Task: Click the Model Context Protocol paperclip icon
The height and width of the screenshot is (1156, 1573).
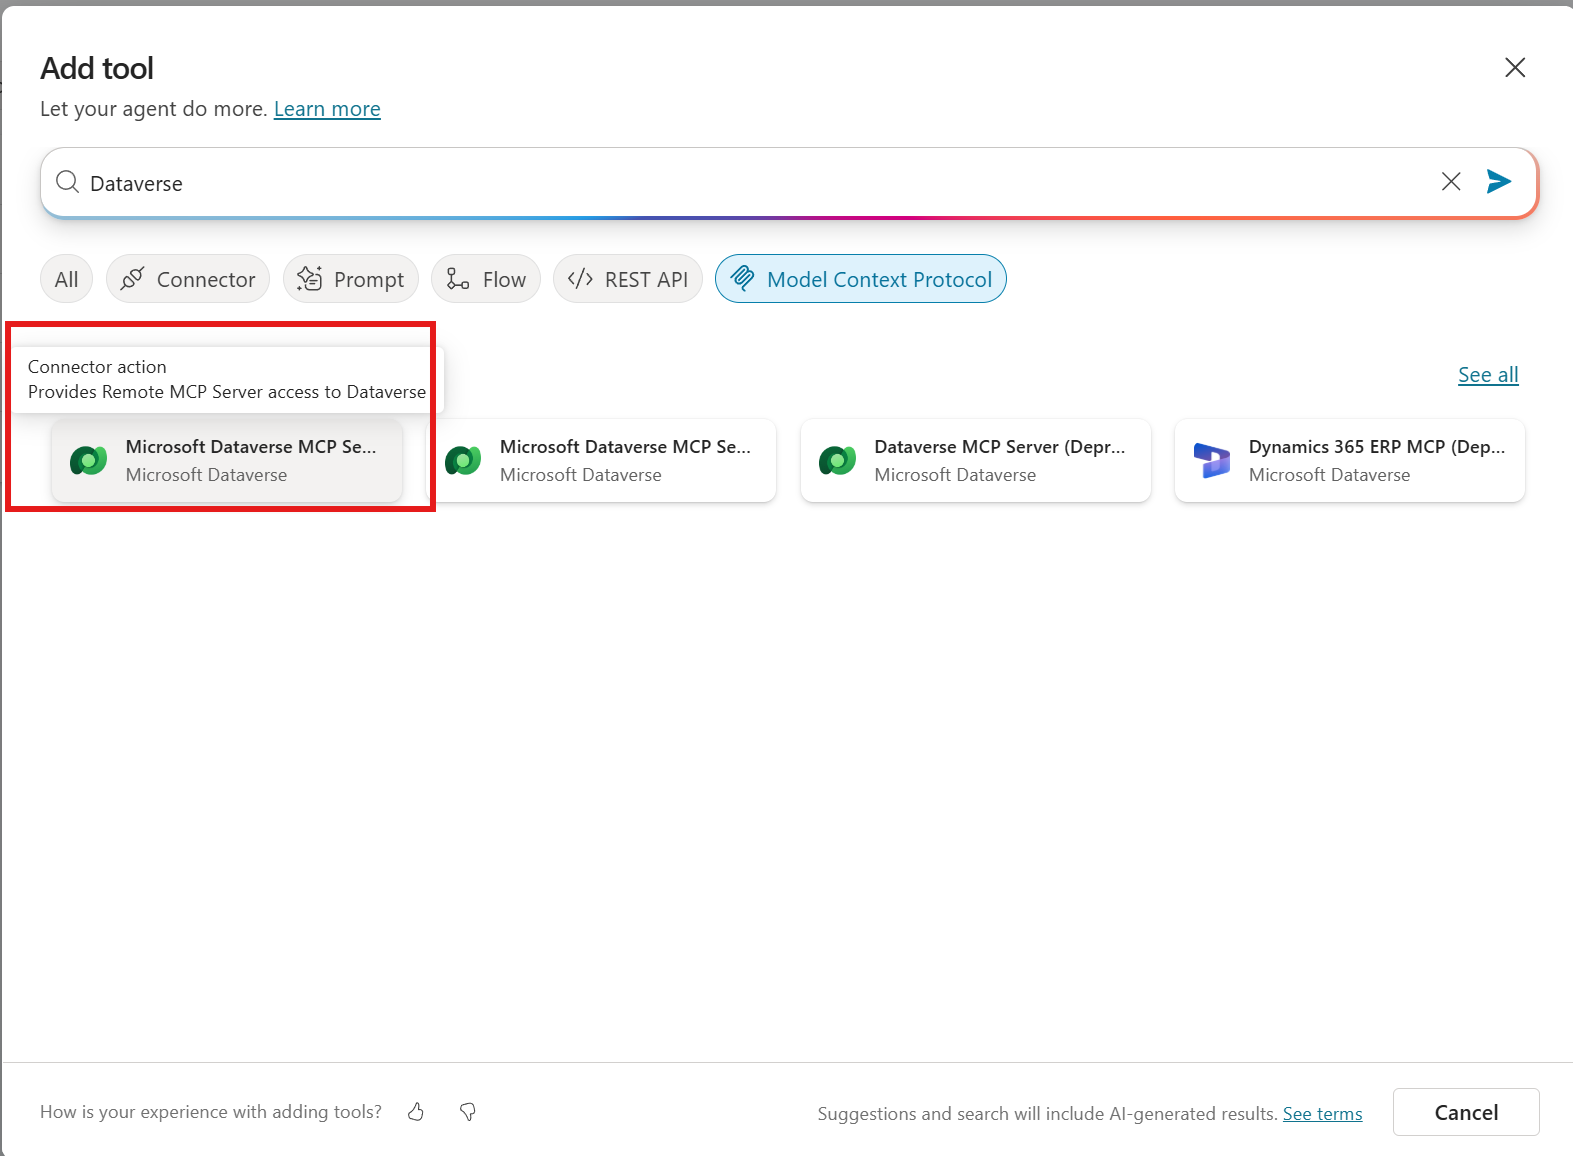Action: 743,279
